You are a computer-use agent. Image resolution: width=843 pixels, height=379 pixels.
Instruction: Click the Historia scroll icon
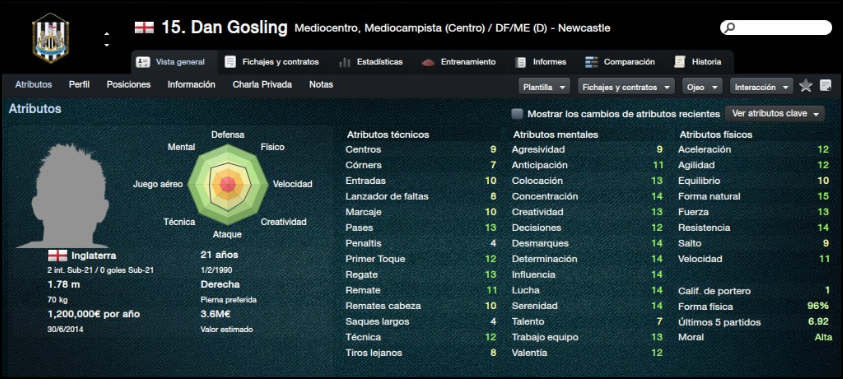point(680,62)
